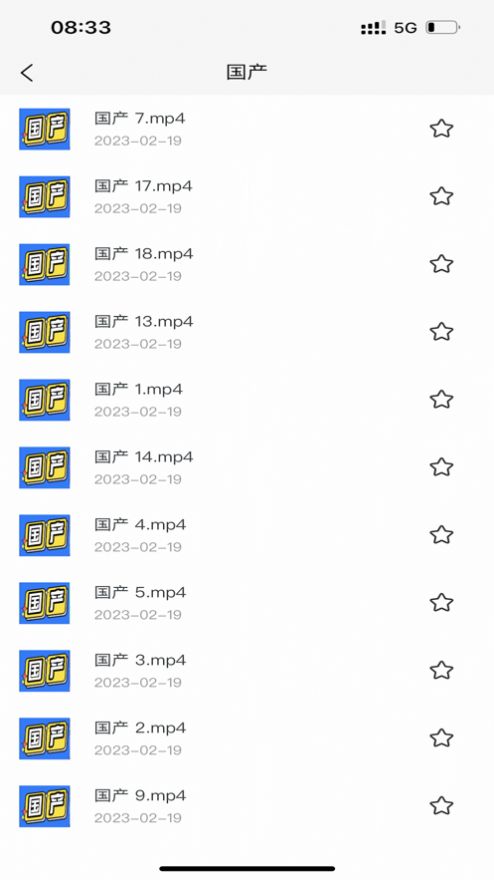Tap the battery indicator in status bar

[443, 27]
